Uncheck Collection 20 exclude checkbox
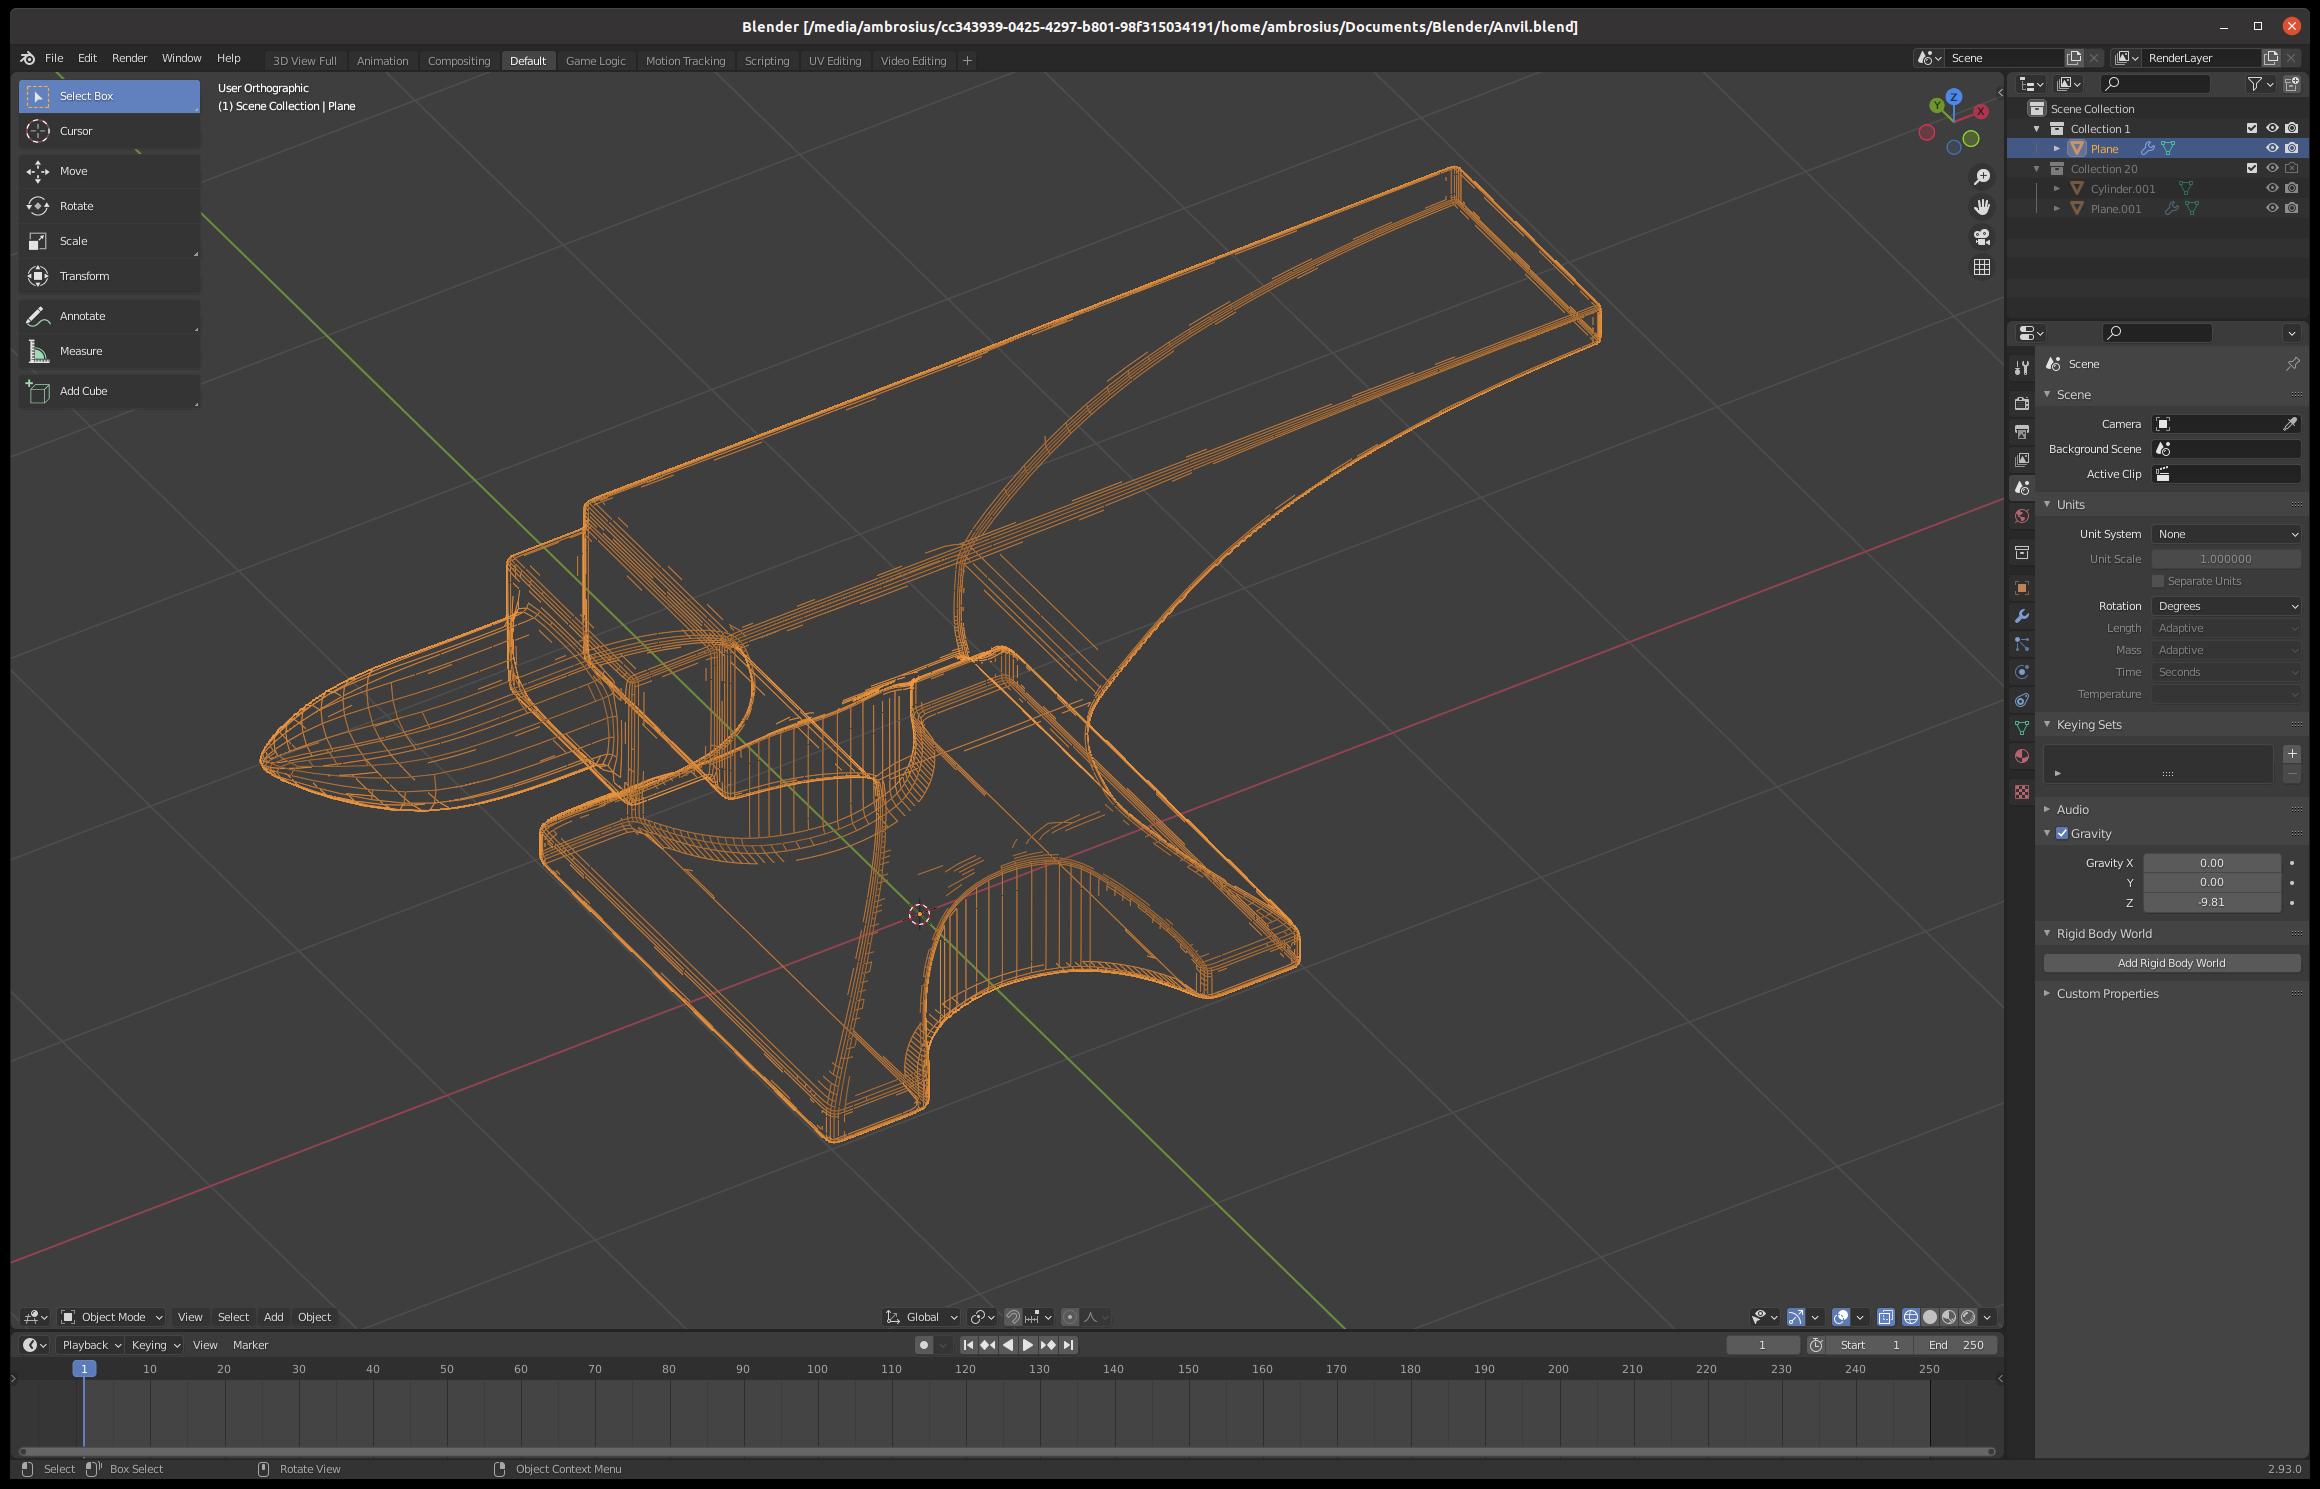Image resolution: width=2320 pixels, height=1489 pixels. coord(2252,168)
